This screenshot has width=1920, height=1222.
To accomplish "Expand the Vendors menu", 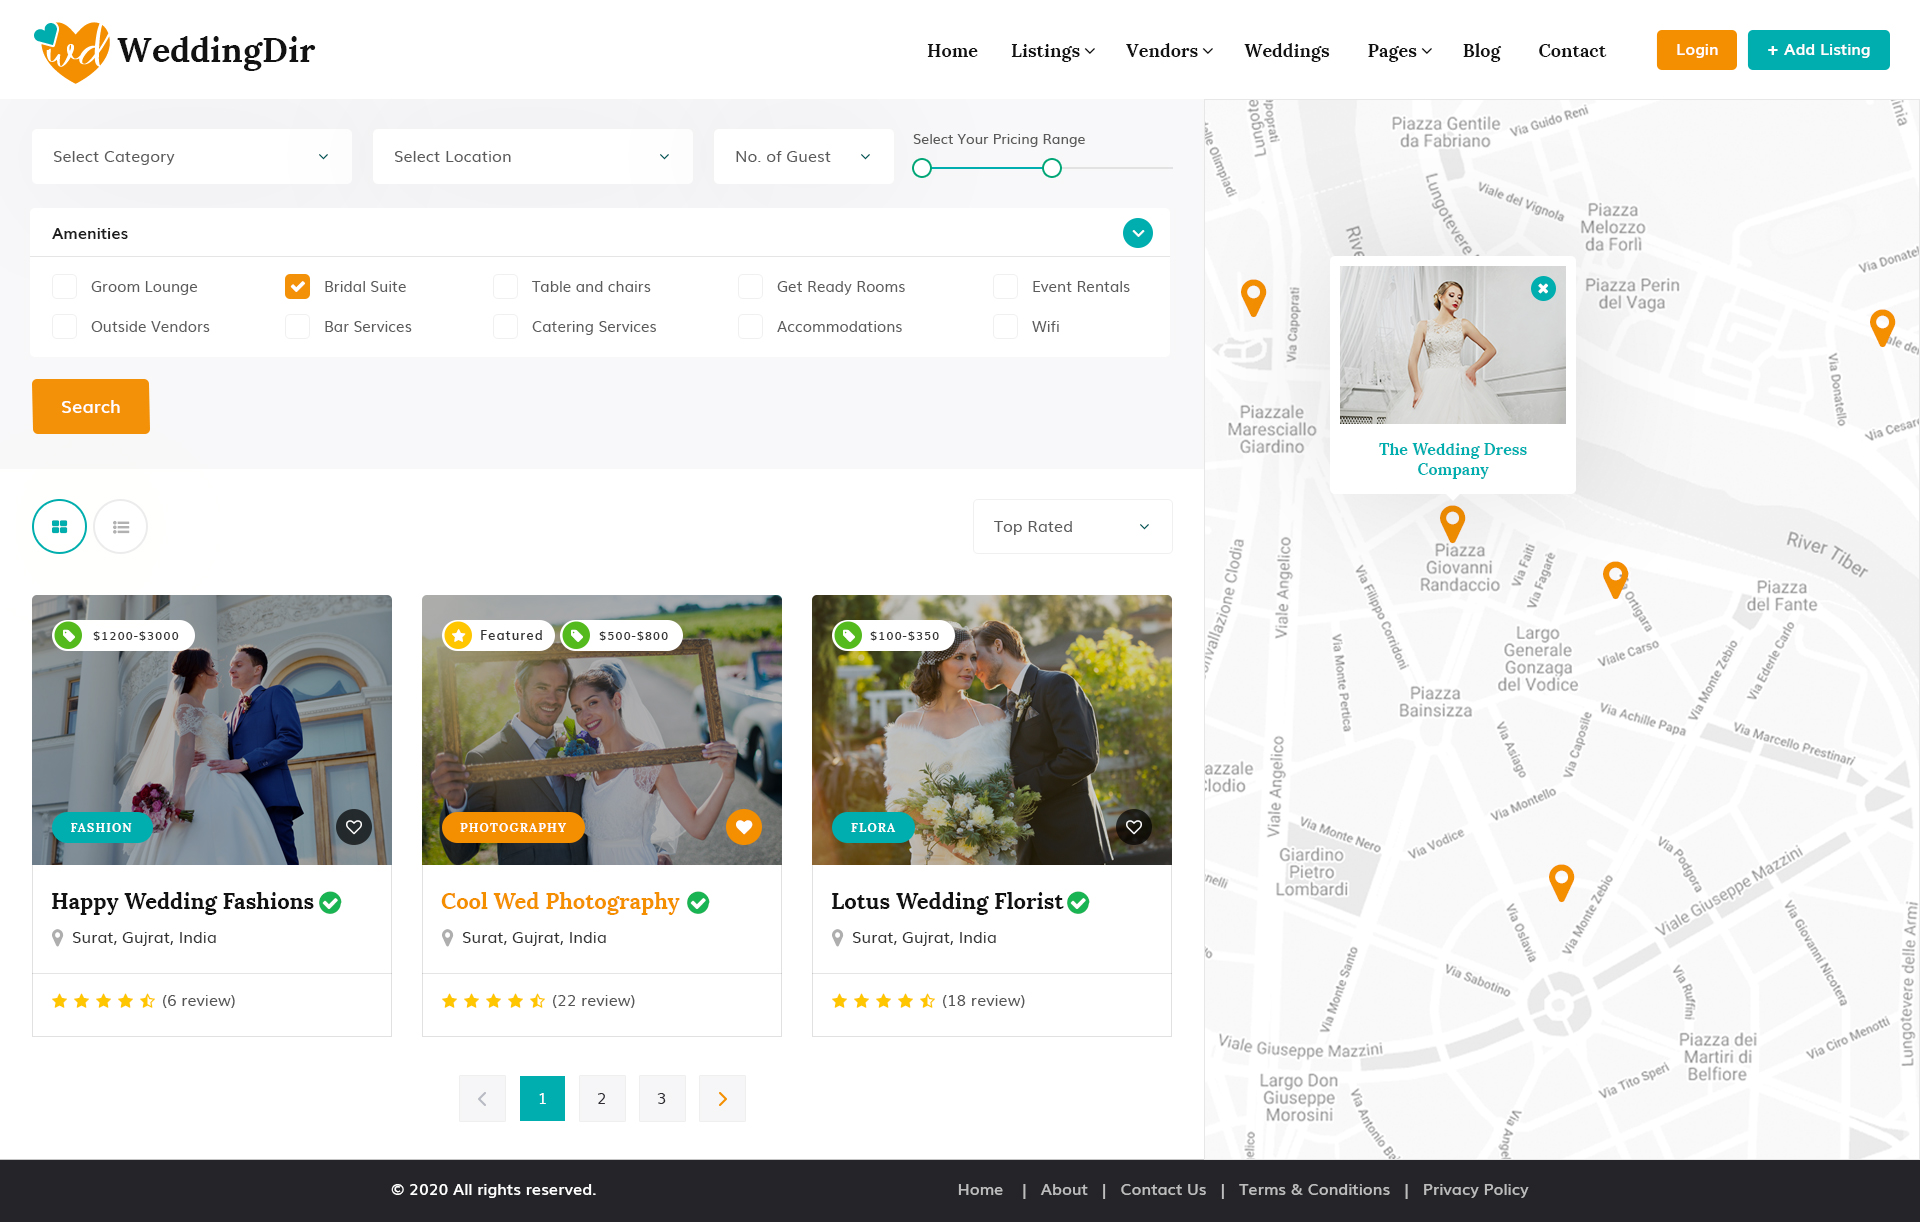I will (1168, 51).
